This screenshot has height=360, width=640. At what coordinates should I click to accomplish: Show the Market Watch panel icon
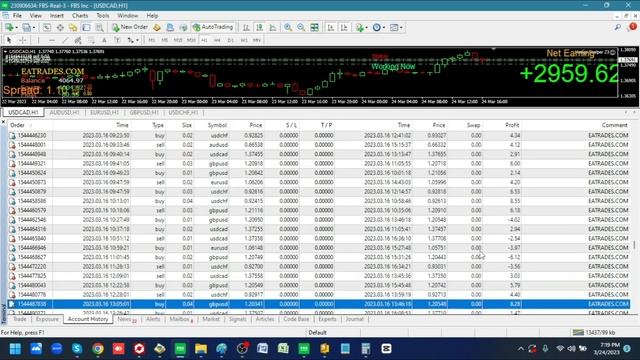[47, 27]
